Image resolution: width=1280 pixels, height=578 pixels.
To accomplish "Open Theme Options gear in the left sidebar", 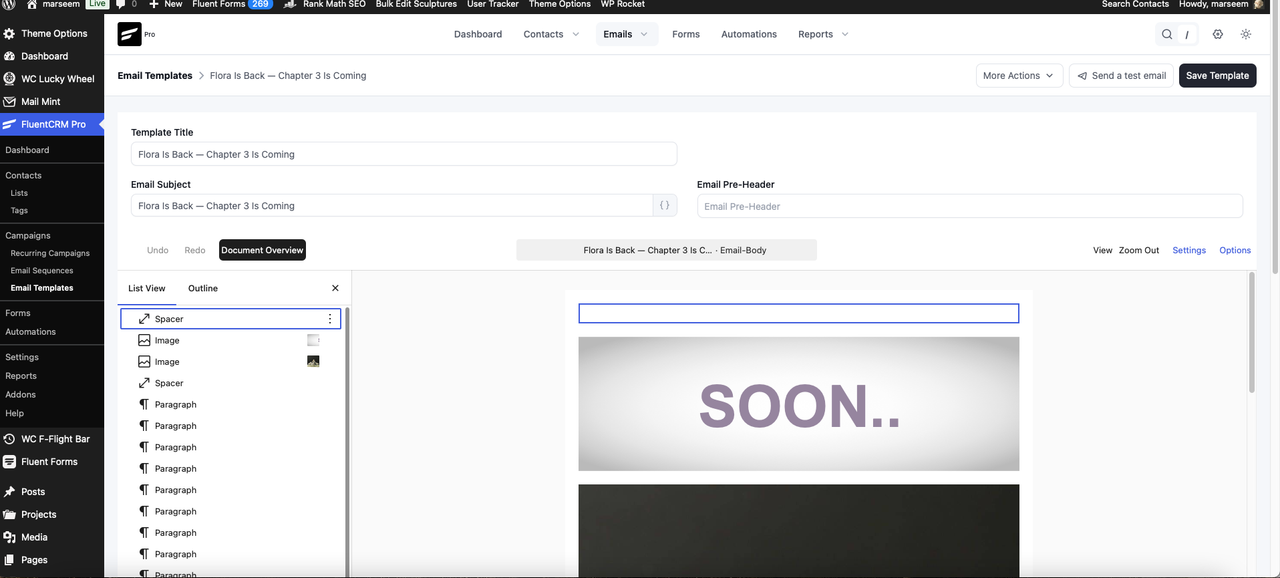I will [x=9, y=33].
